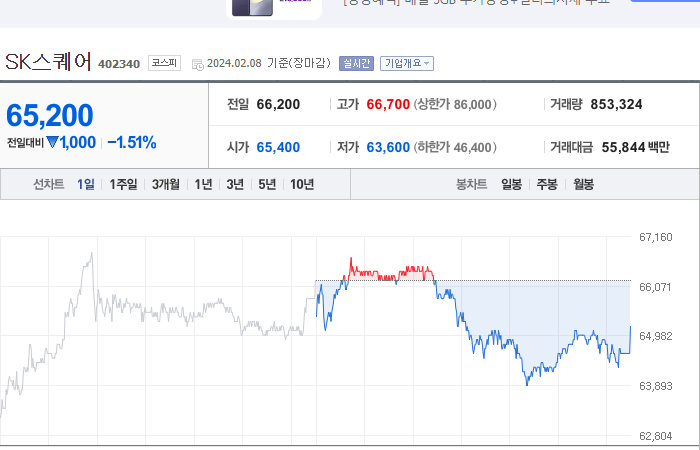The height and width of the screenshot is (450, 700).
Task: Click the calendar clock icon beside the date
Action: (x=197, y=64)
